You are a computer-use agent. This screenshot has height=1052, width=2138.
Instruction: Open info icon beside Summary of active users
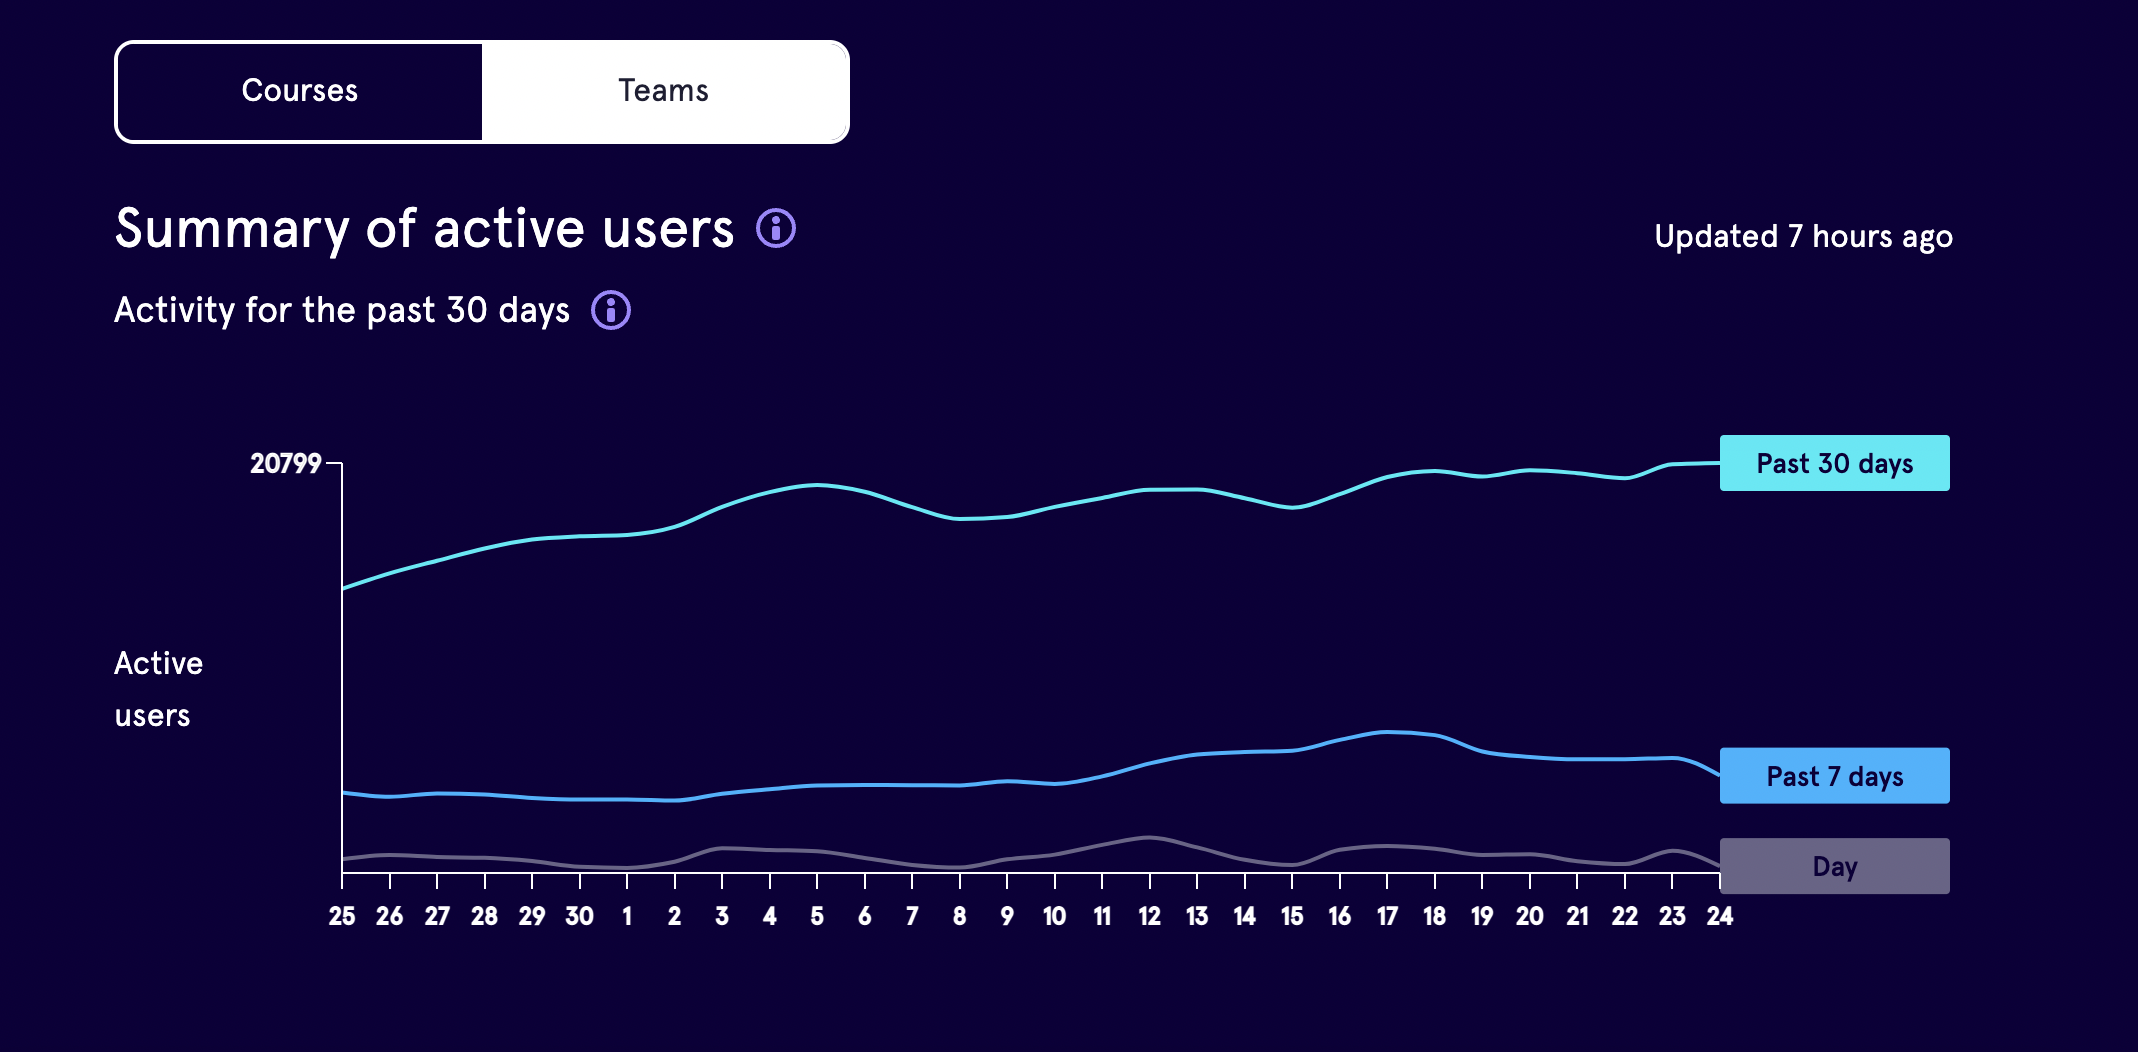776,228
